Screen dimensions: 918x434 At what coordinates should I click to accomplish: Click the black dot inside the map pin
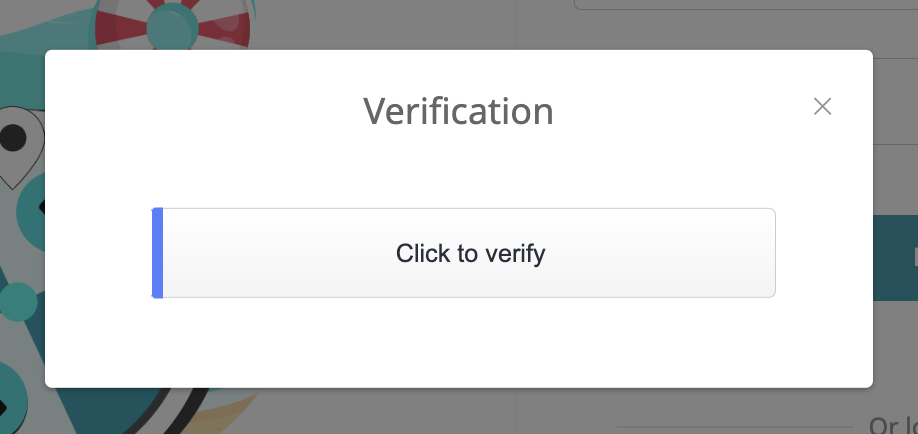[12, 138]
